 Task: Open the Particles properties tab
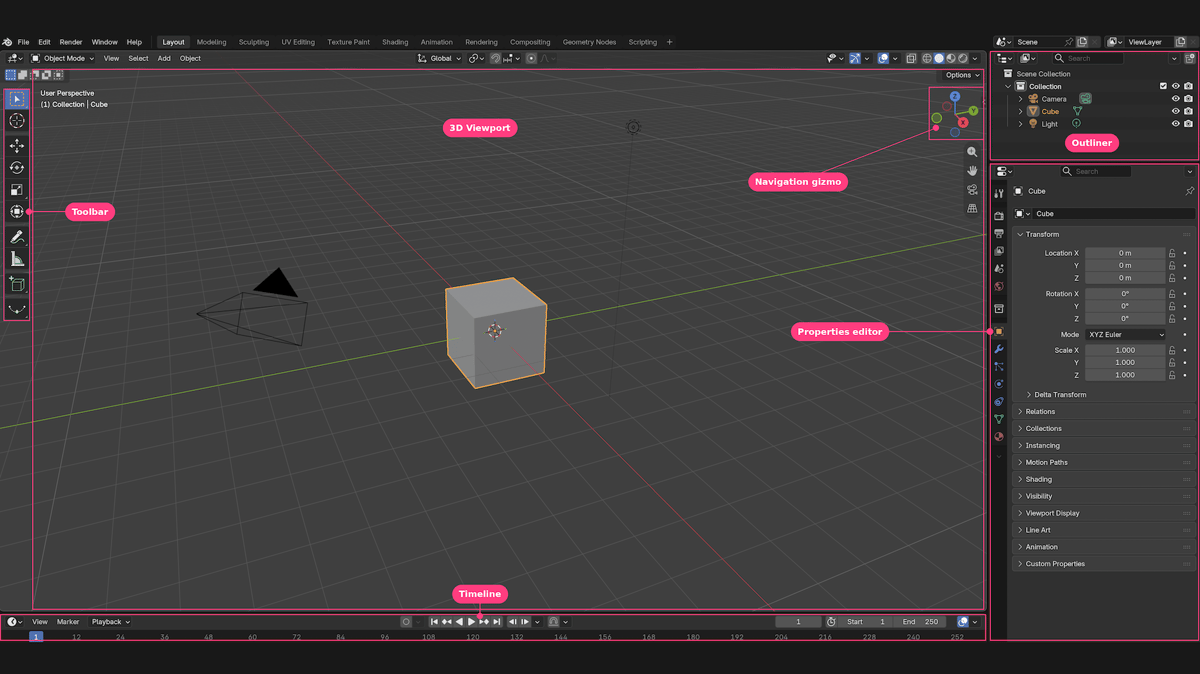(x=998, y=367)
